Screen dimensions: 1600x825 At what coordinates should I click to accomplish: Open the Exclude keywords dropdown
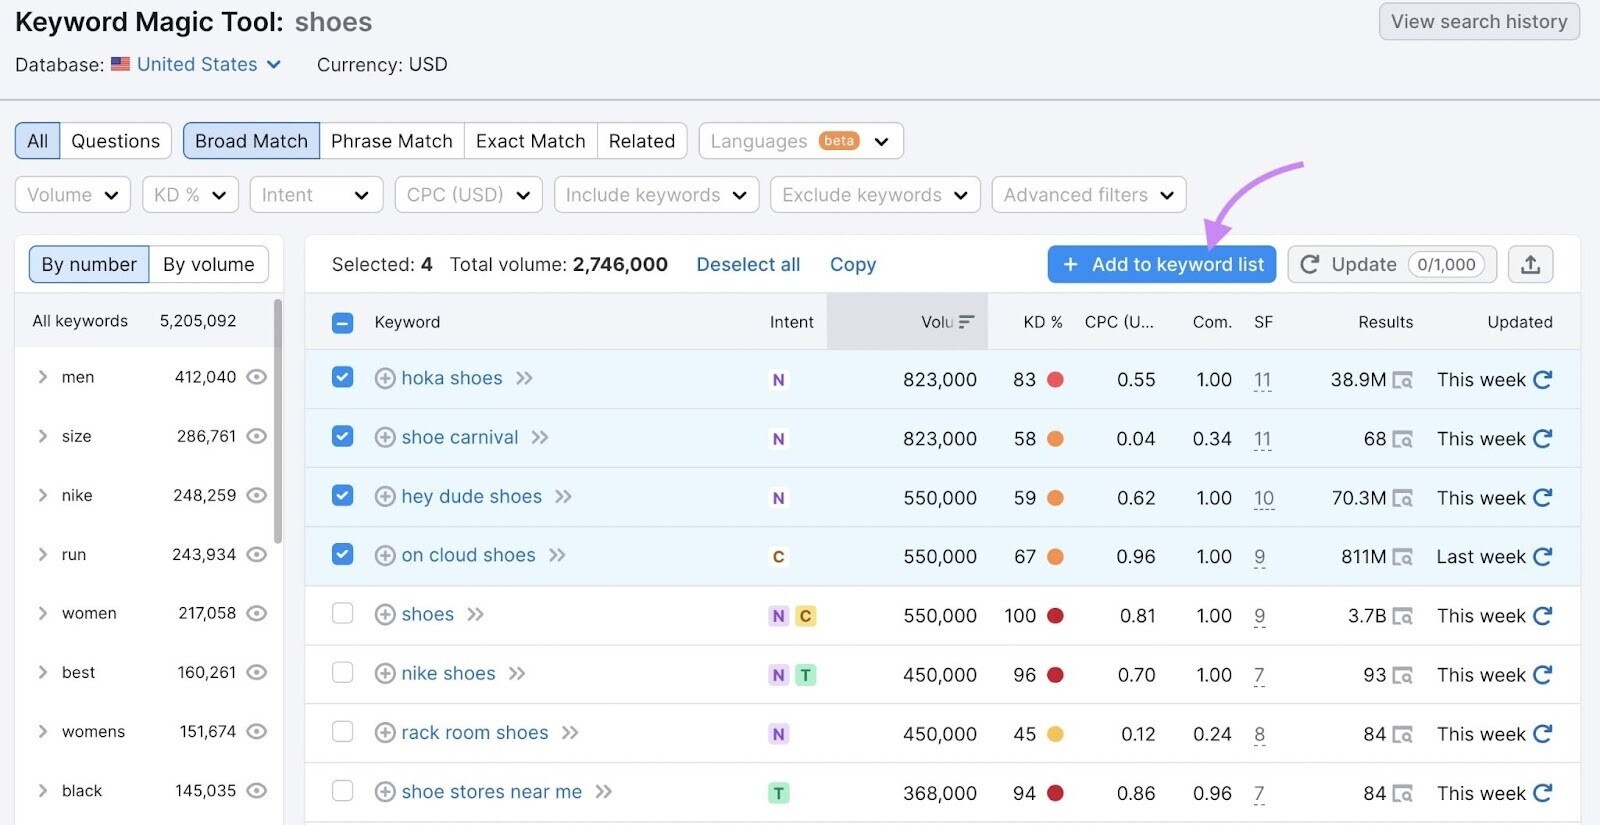(875, 195)
